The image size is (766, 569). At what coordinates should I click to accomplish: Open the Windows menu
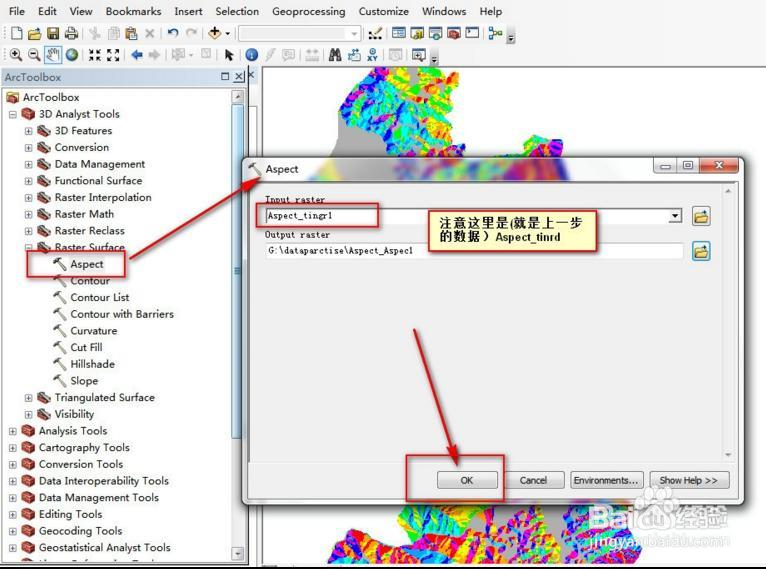click(444, 11)
